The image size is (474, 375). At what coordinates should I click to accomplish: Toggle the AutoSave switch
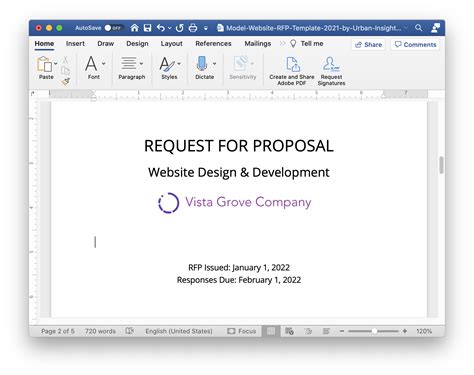click(113, 28)
